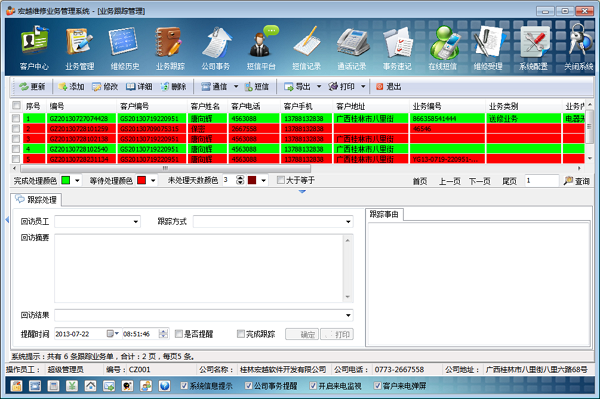Click the 退出 exit toolbar button
This screenshot has height=399, width=600.
[x=388, y=87]
